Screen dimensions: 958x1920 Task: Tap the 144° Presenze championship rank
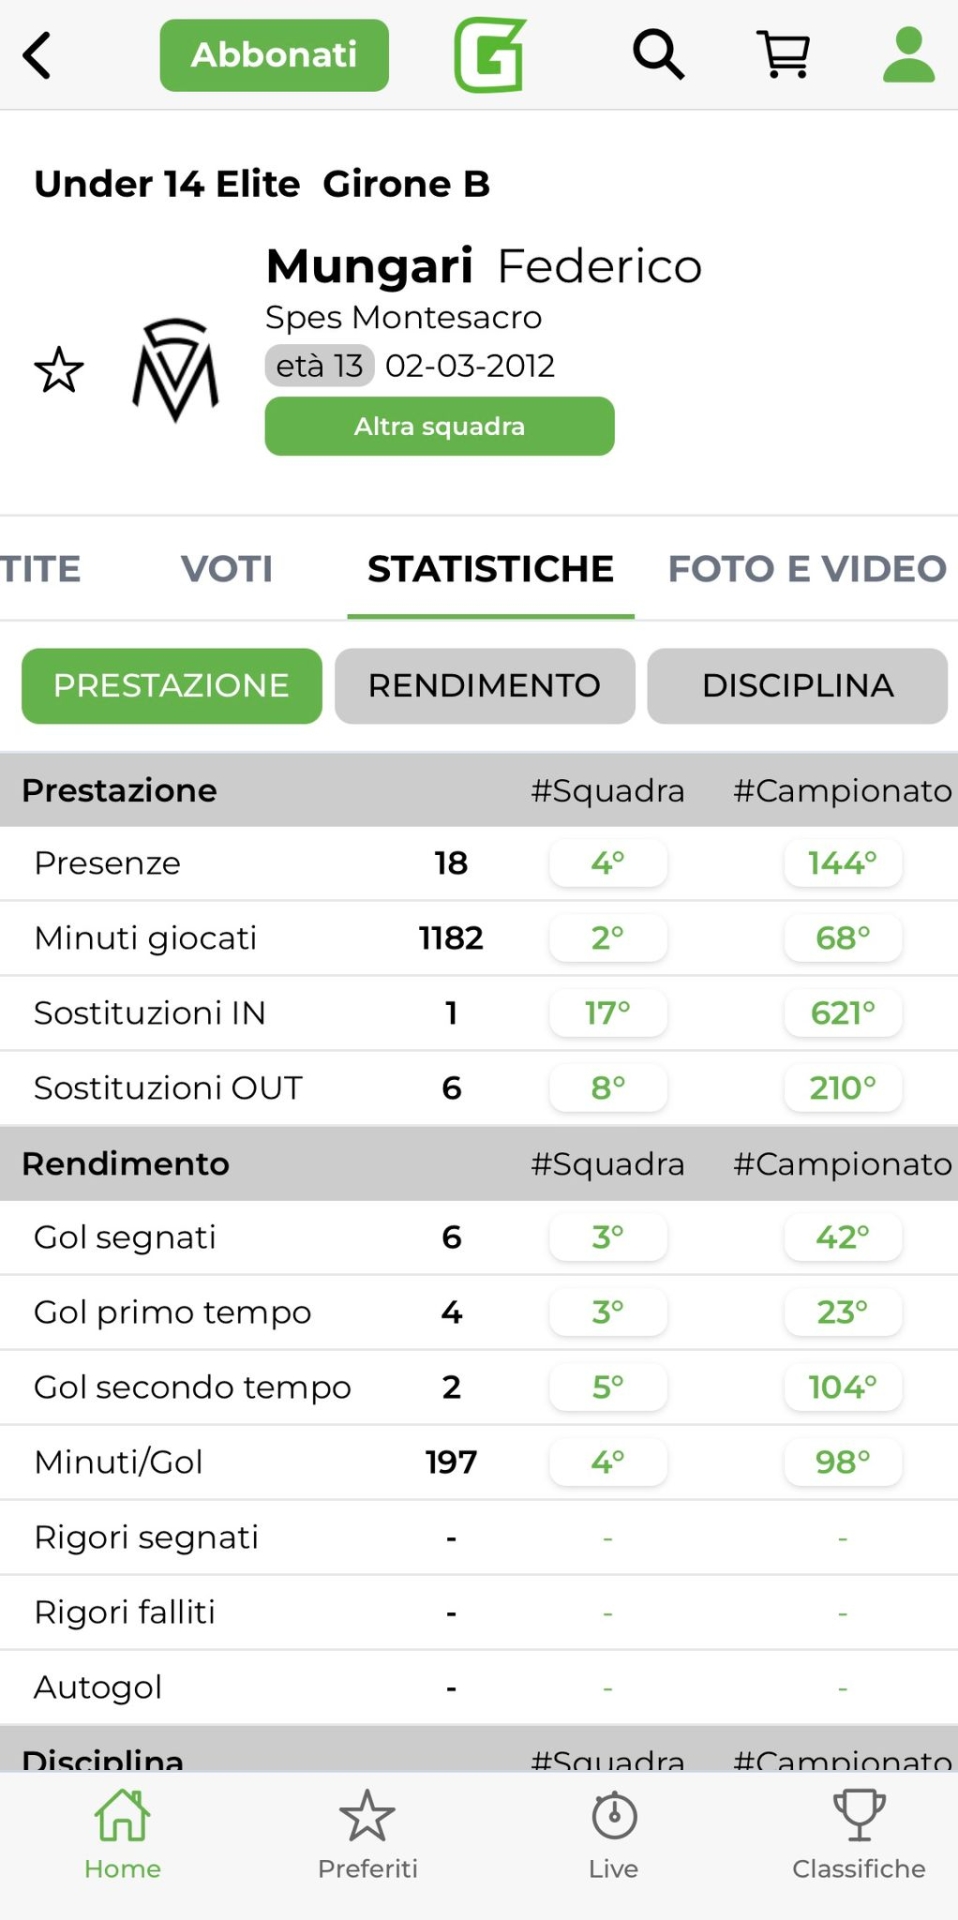(842, 863)
